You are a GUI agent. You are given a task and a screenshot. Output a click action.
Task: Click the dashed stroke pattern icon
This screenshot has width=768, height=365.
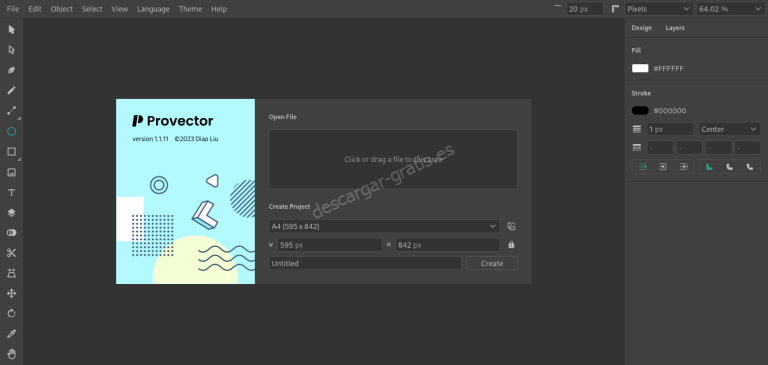pyautogui.click(x=637, y=147)
